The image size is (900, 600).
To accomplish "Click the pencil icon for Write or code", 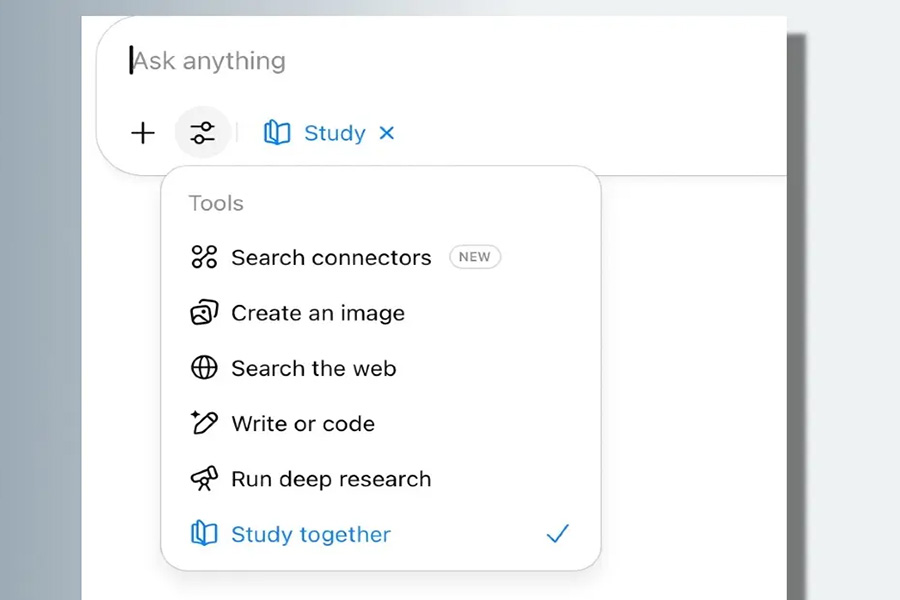I will click(x=204, y=423).
